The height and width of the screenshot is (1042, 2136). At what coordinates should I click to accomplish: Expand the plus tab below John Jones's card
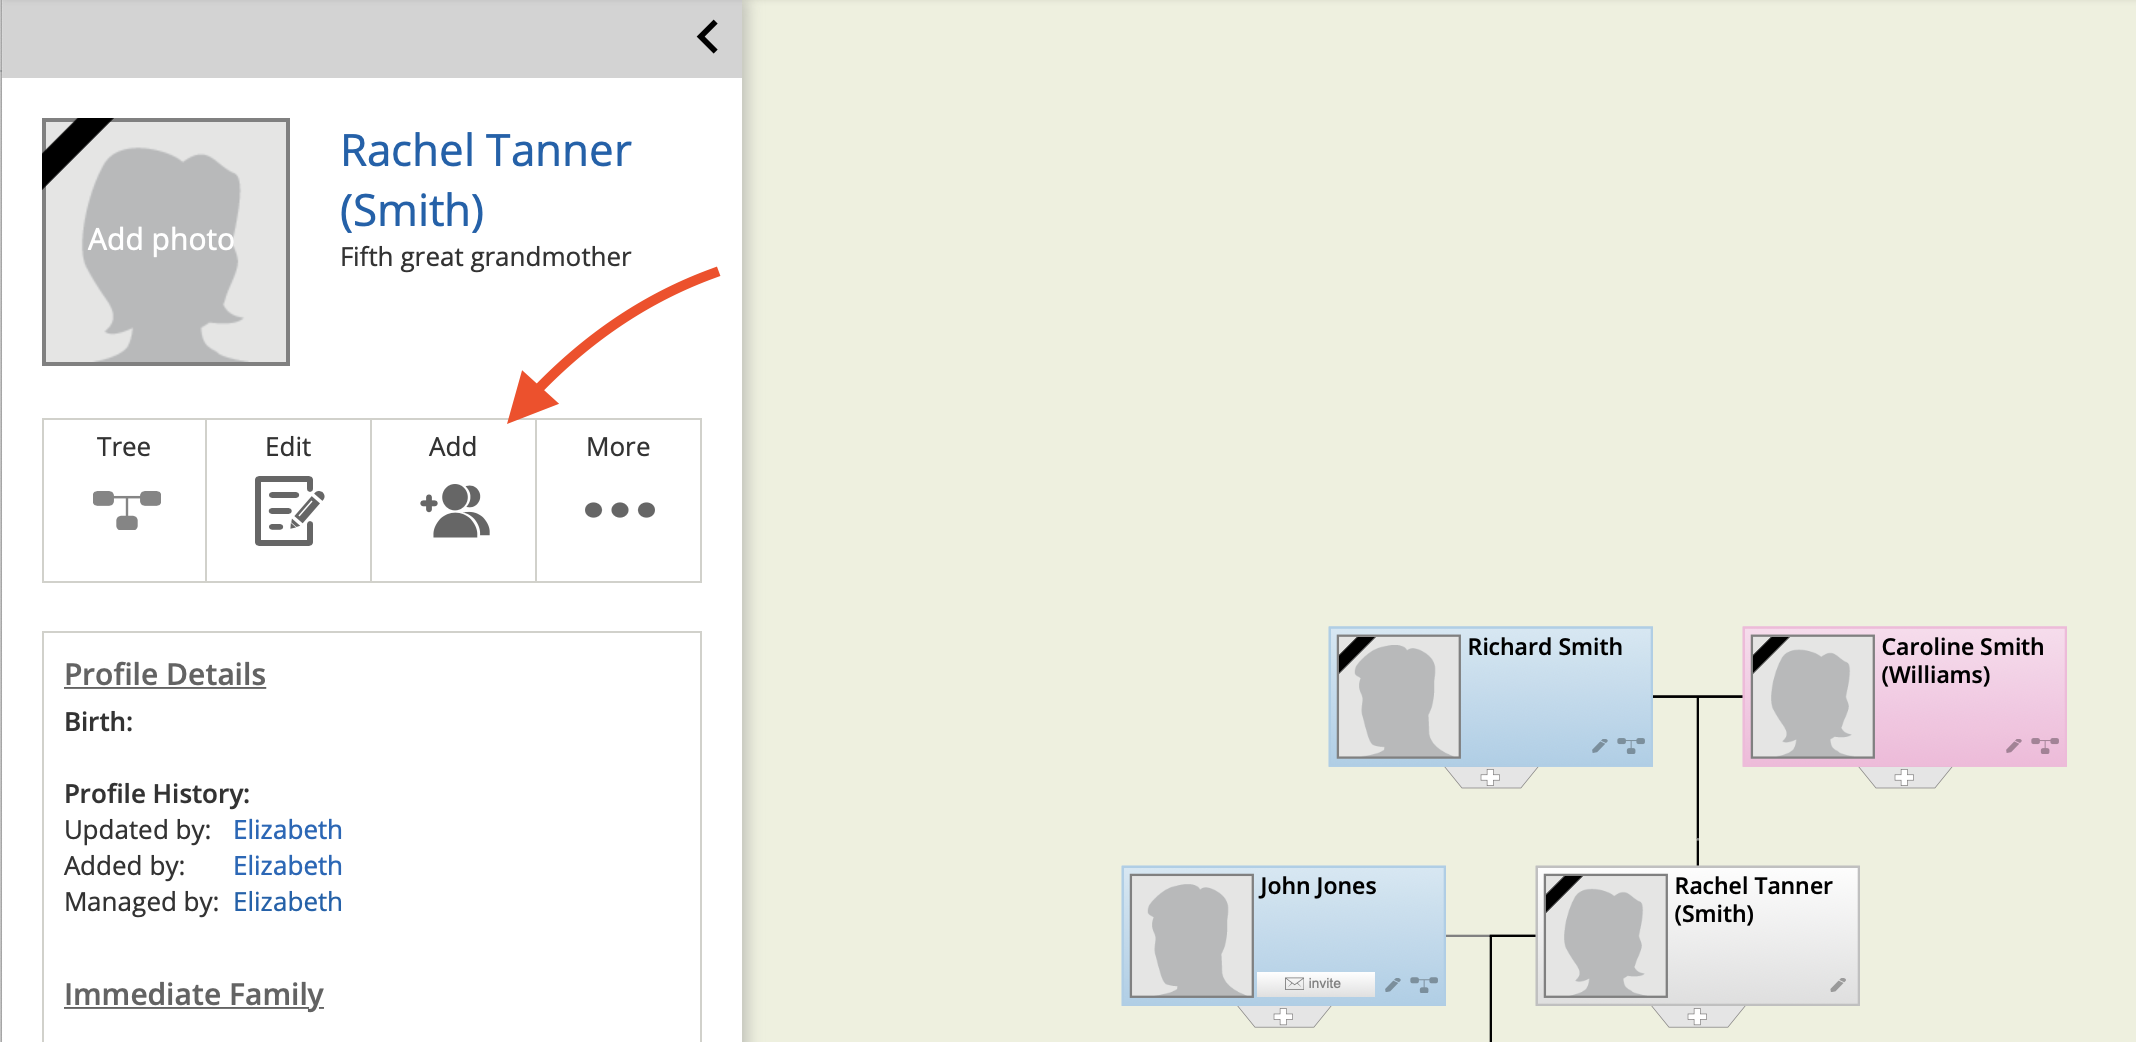[1284, 1017]
